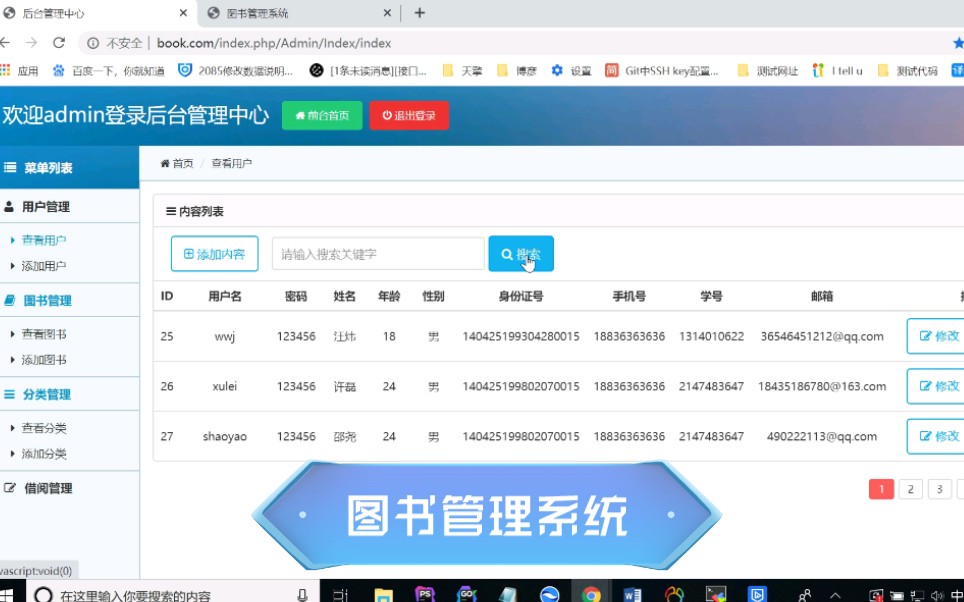Image resolution: width=964 pixels, height=602 pixels.
Task: Expand the 分类管理 sidebar section
Action: pos(45,394)
